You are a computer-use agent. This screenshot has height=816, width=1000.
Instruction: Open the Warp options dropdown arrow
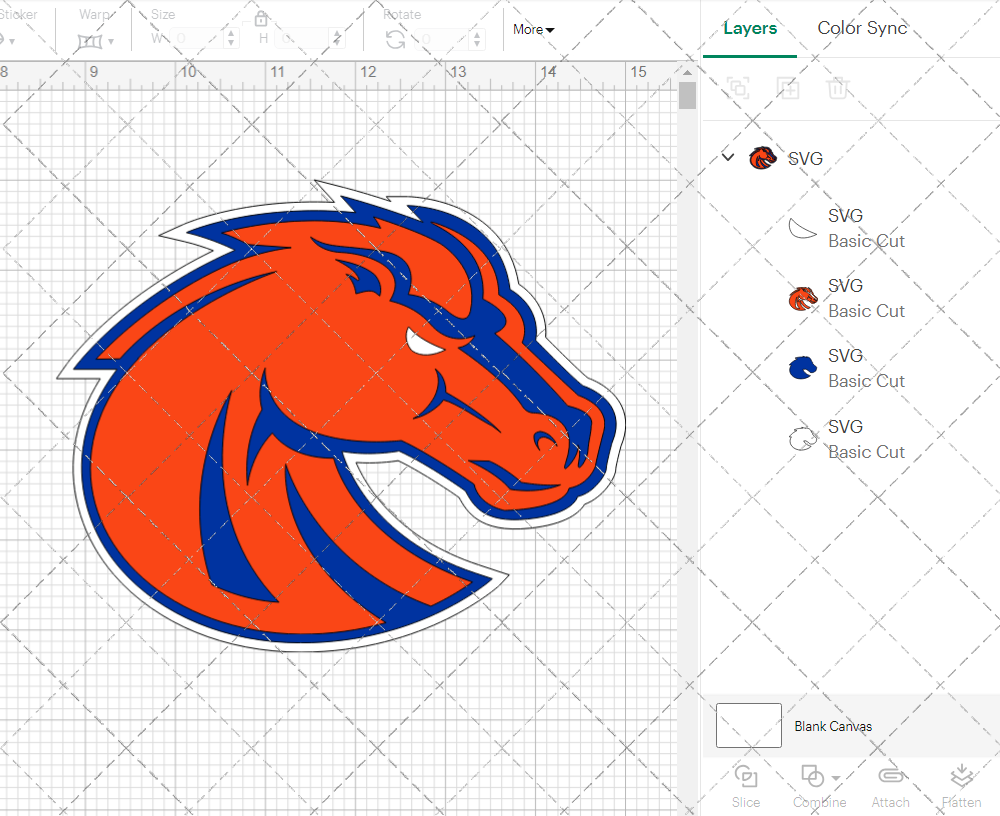tap(109, 40)
